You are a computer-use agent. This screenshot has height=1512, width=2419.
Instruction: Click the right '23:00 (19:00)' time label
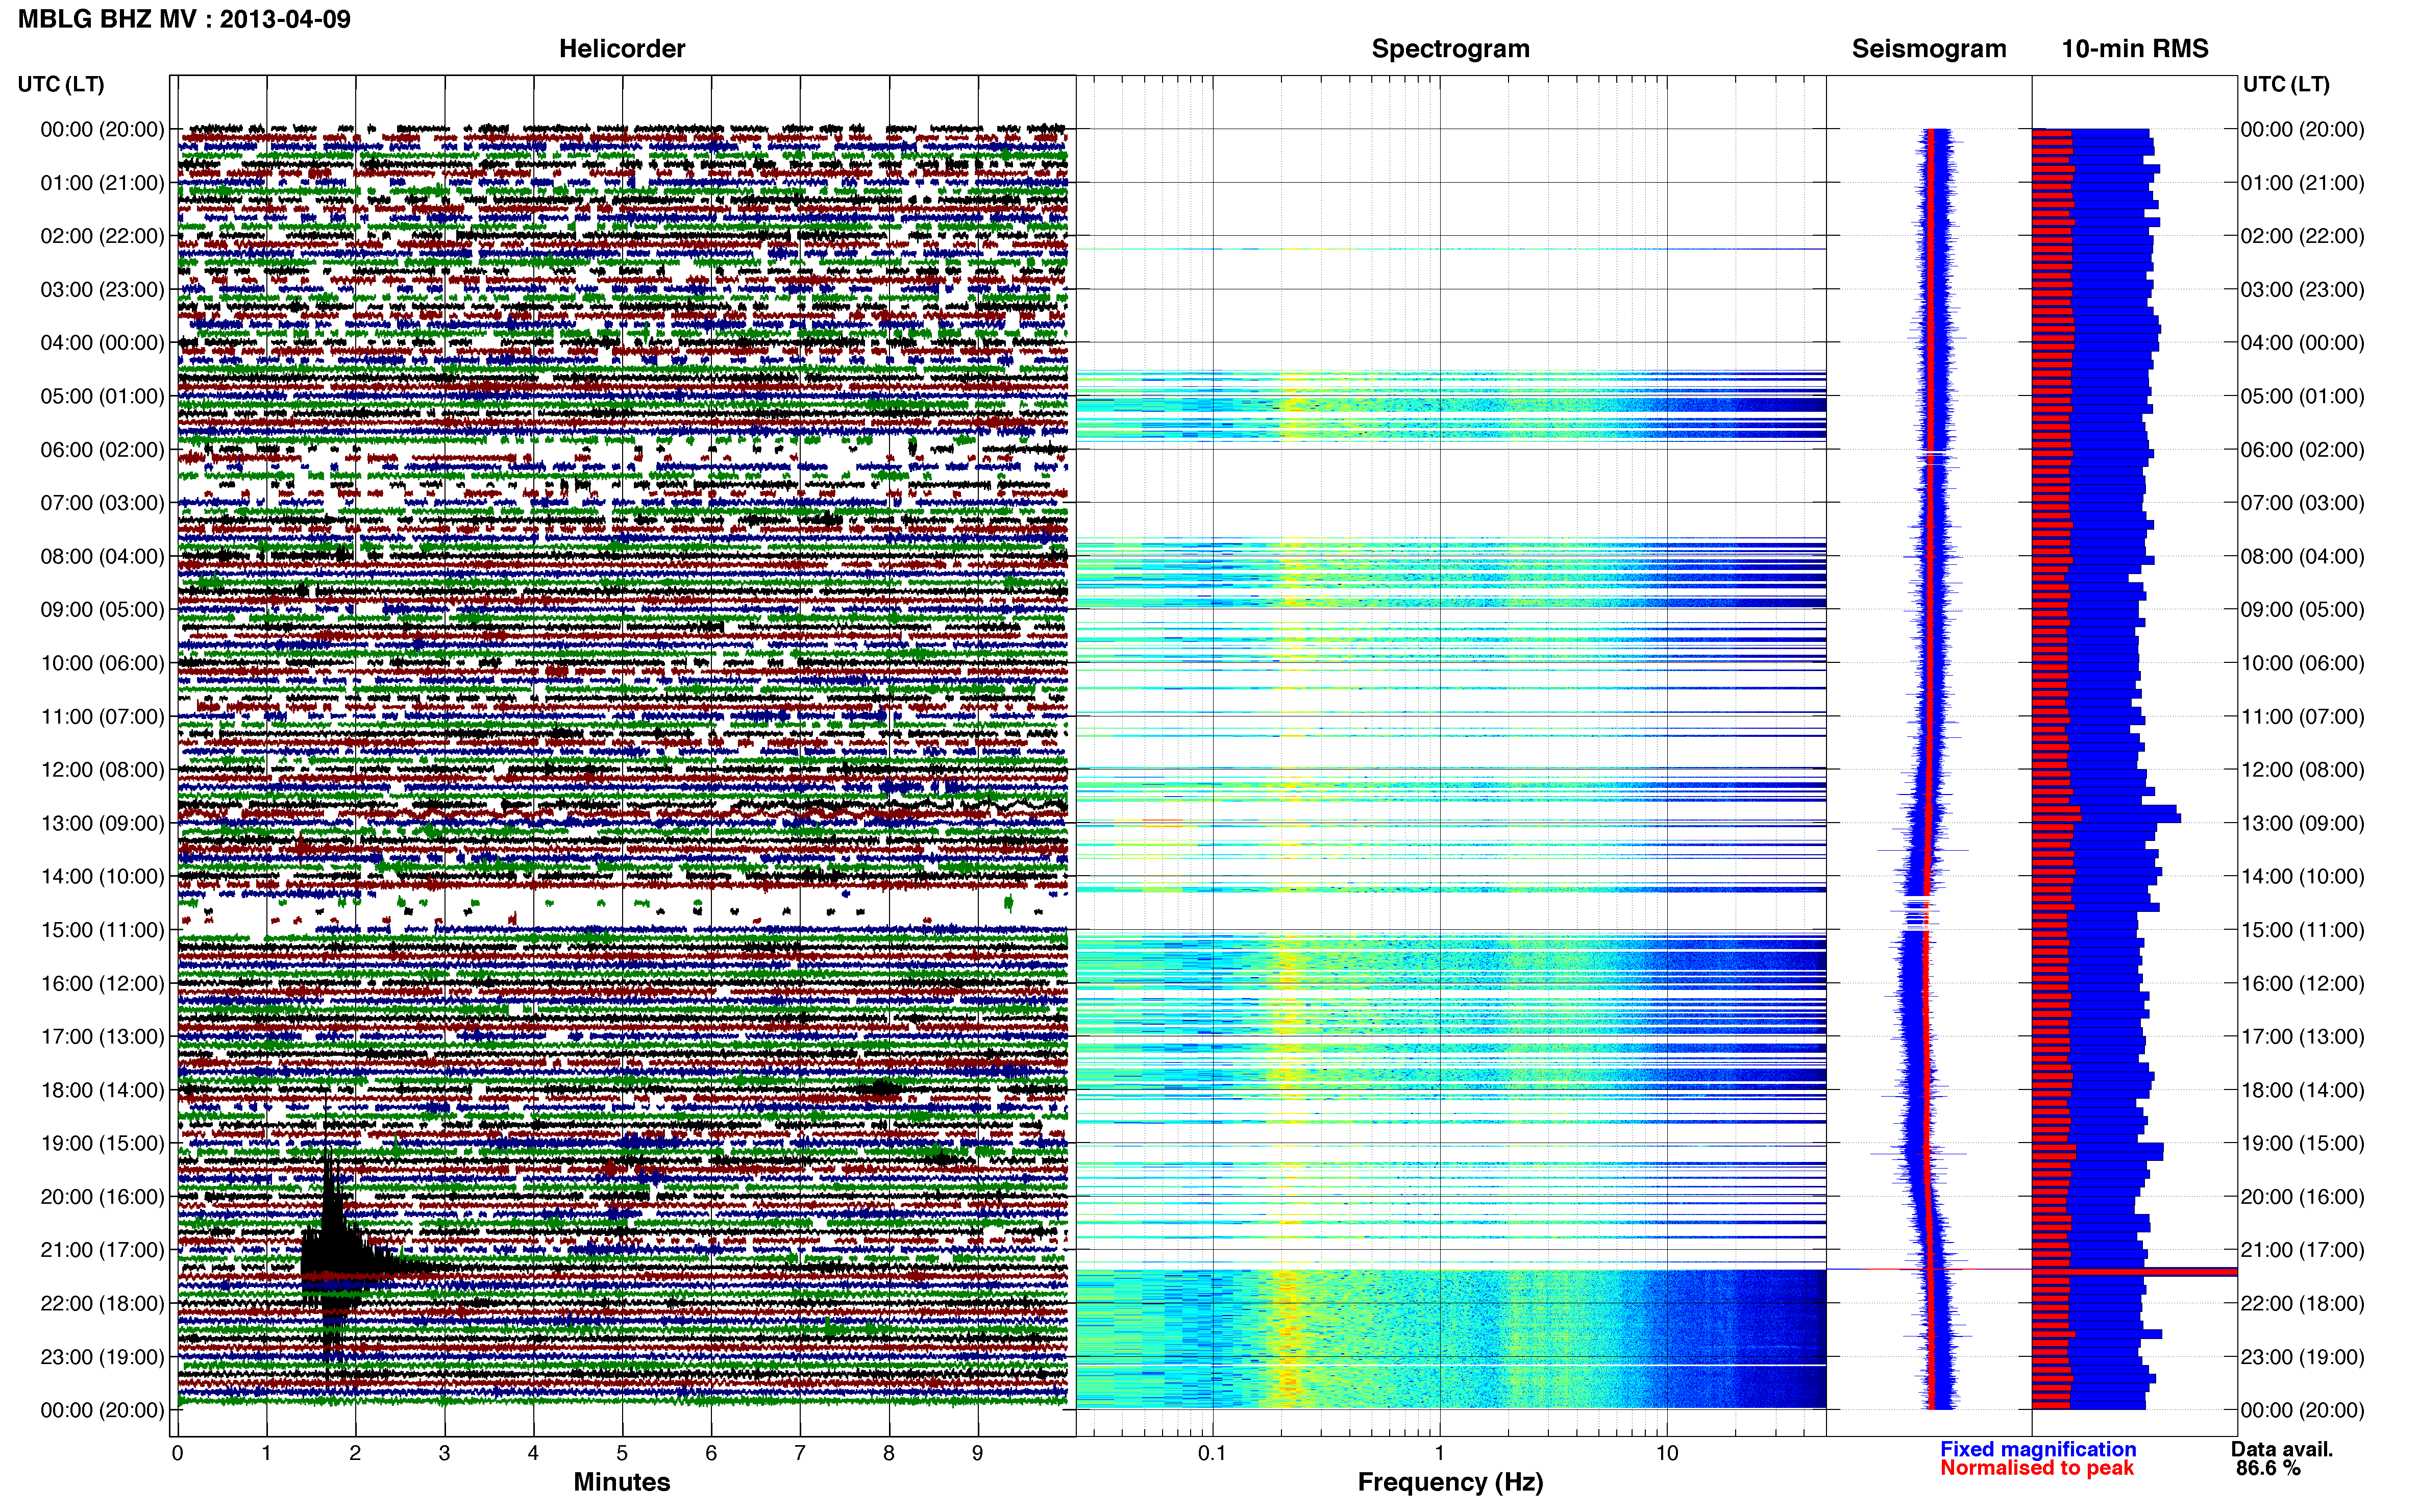click(2302, 1357)
